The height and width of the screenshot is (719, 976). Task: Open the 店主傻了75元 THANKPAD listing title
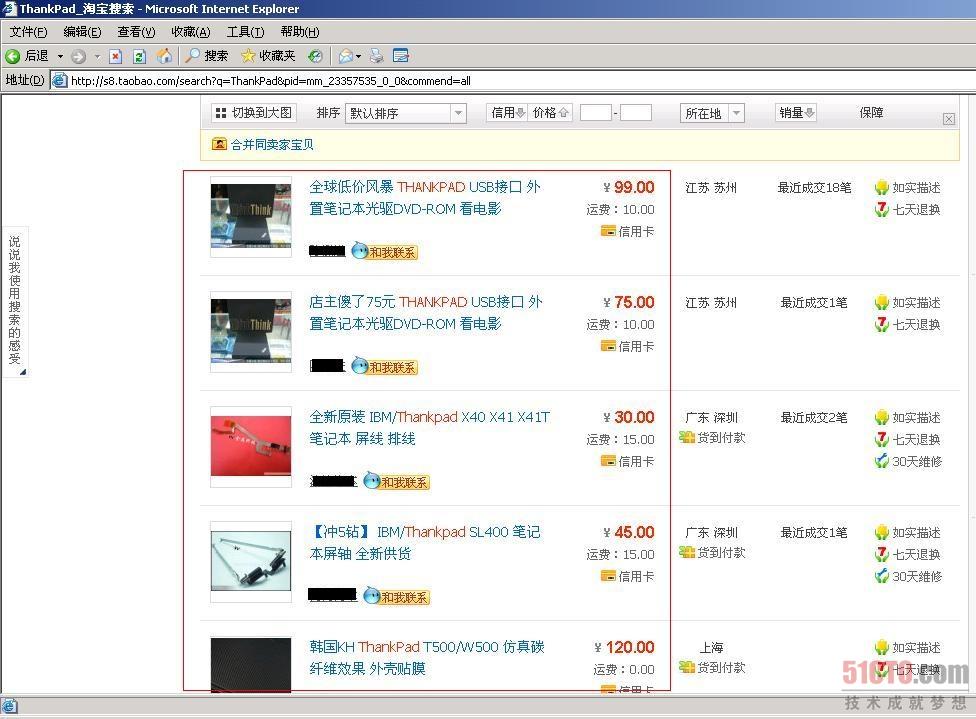[426, 313]
